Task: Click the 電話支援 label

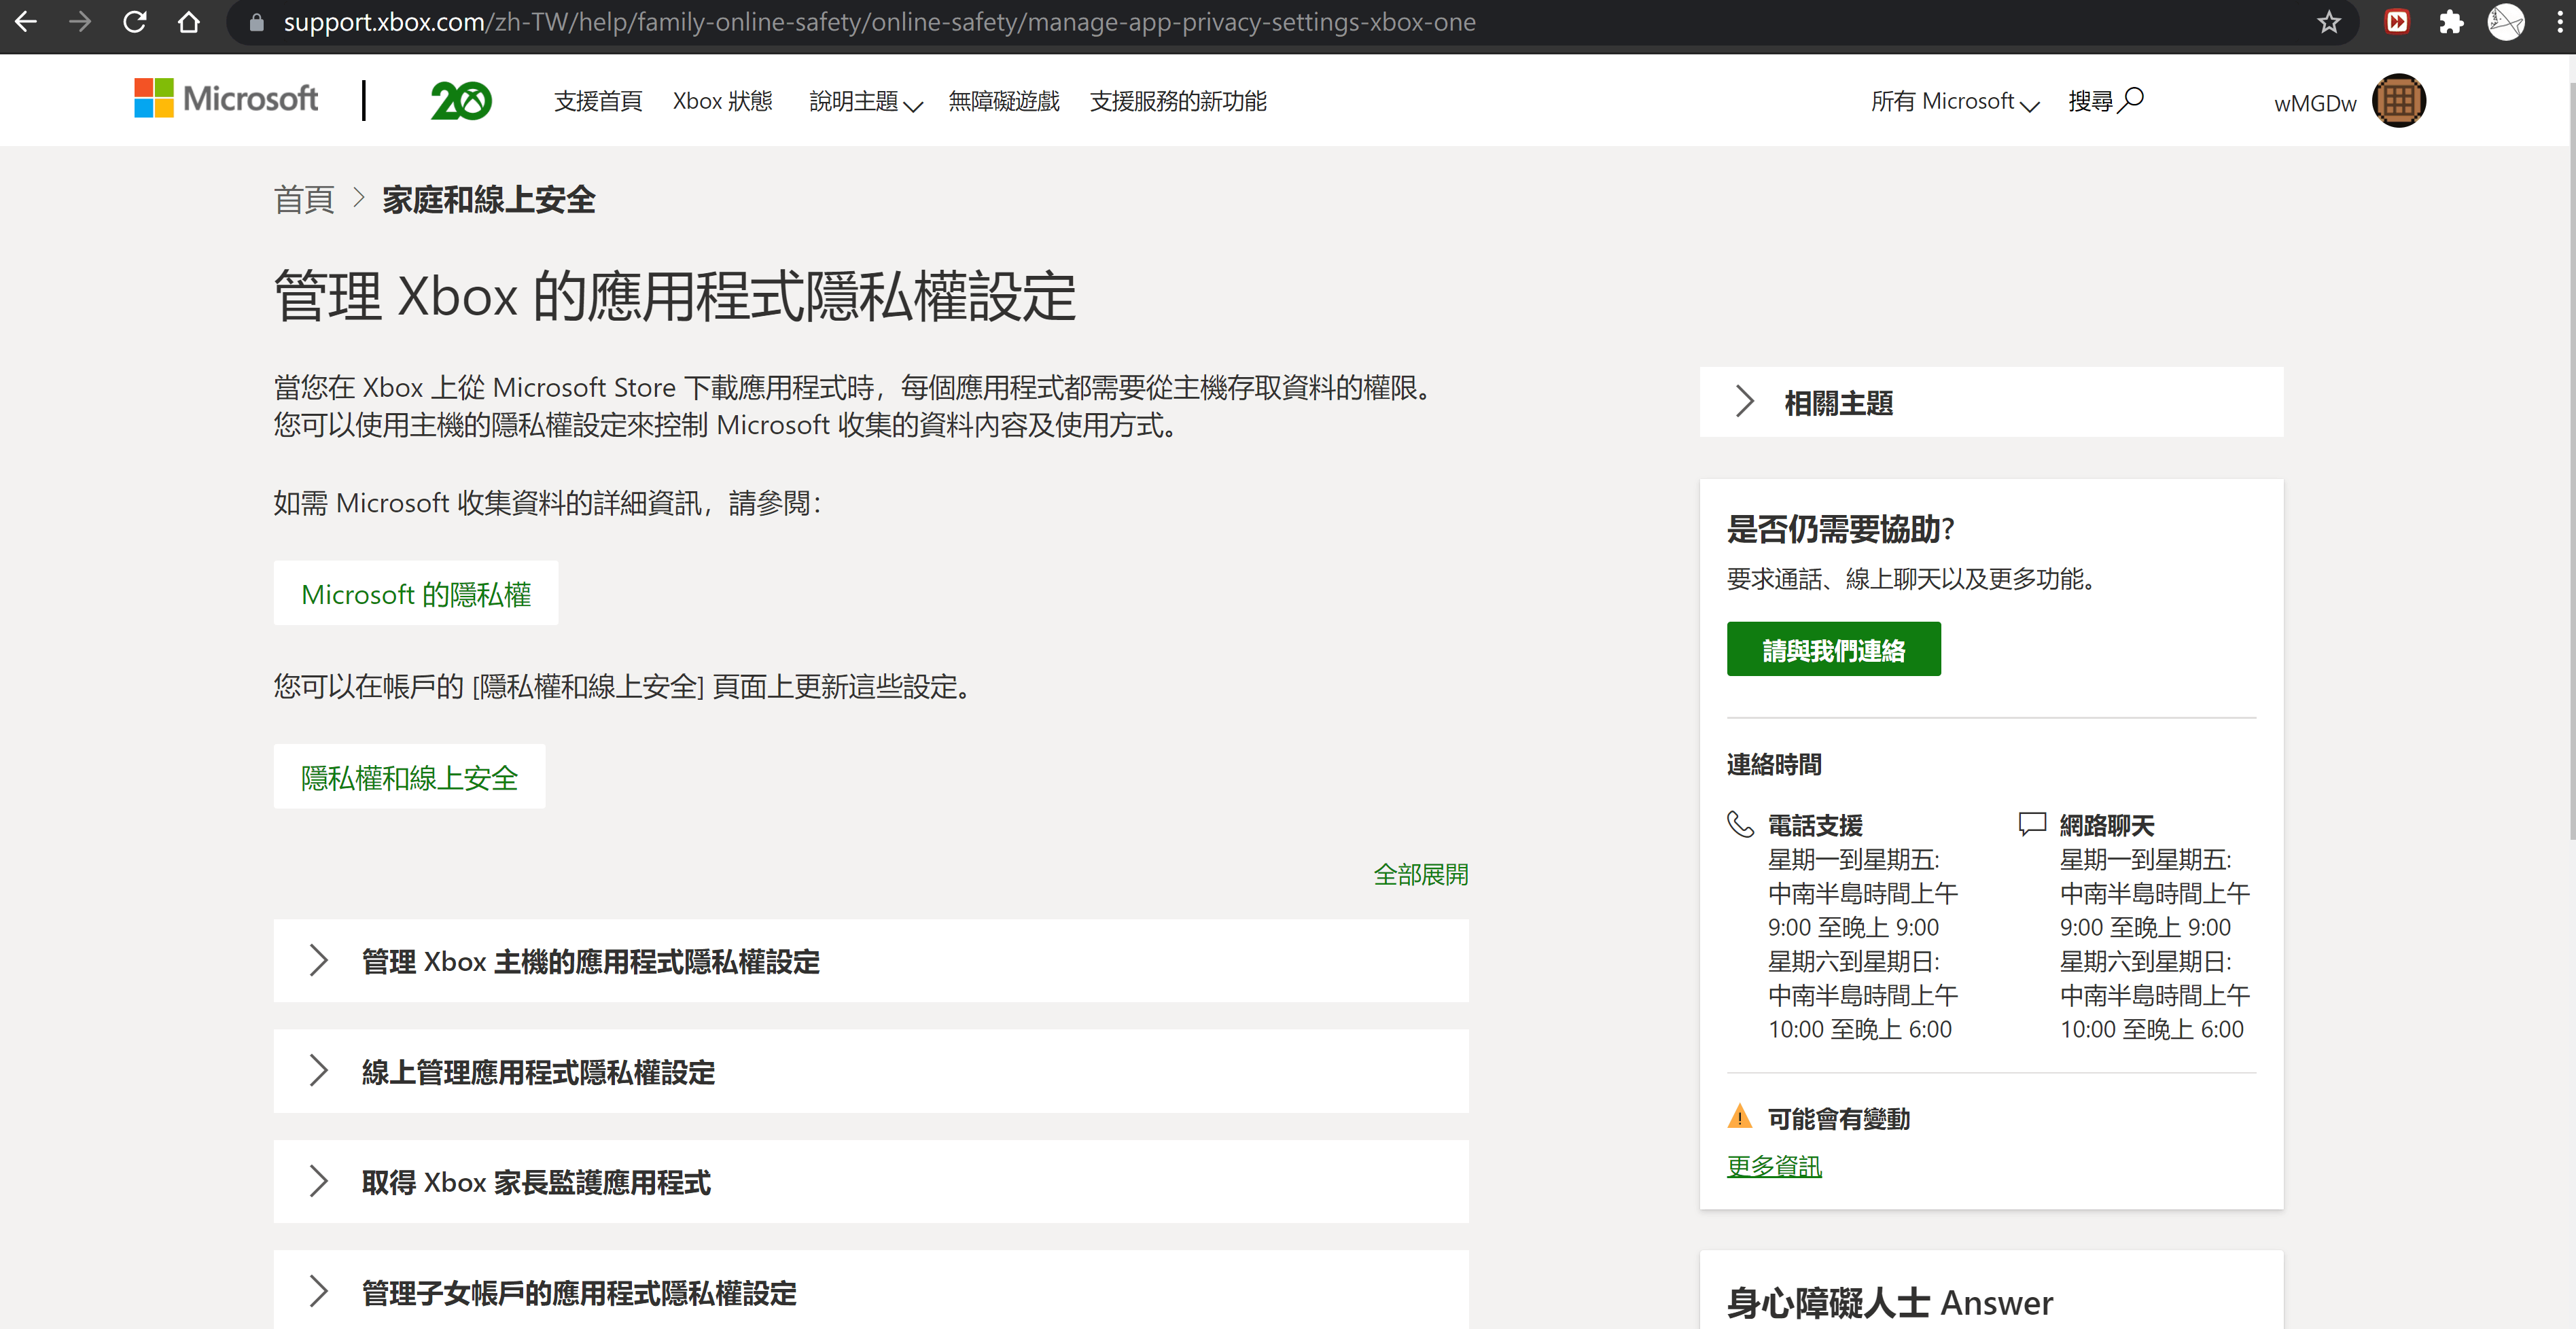Action: tap(1815, 825)
